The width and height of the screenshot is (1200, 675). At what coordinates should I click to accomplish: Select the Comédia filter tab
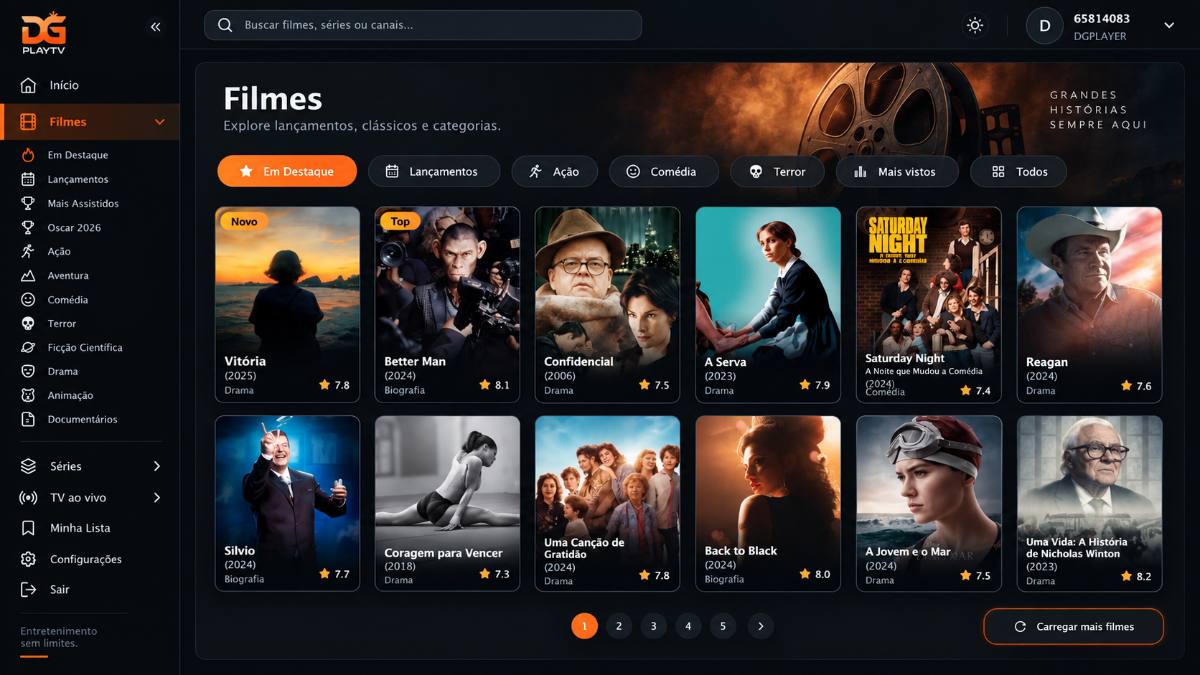pyautogui.click(x=664, y=171)
